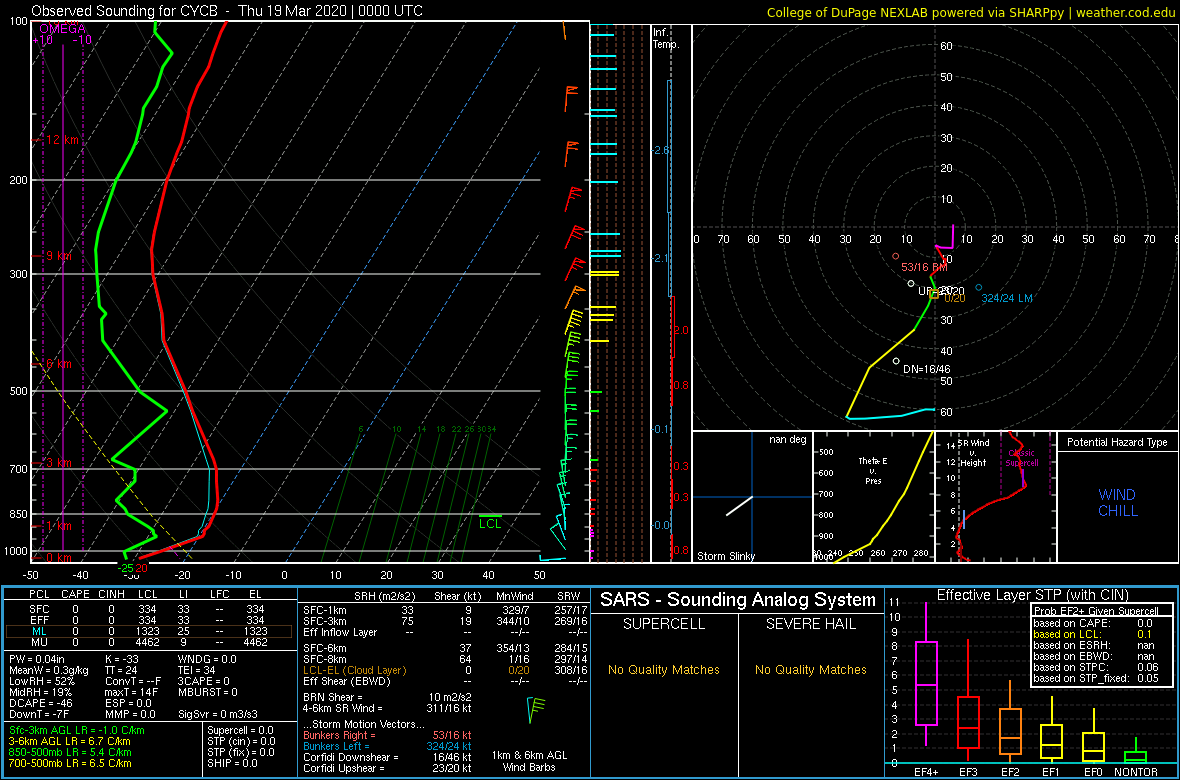Click the 53/16 RM hodograph label

(x=924, y=267)
